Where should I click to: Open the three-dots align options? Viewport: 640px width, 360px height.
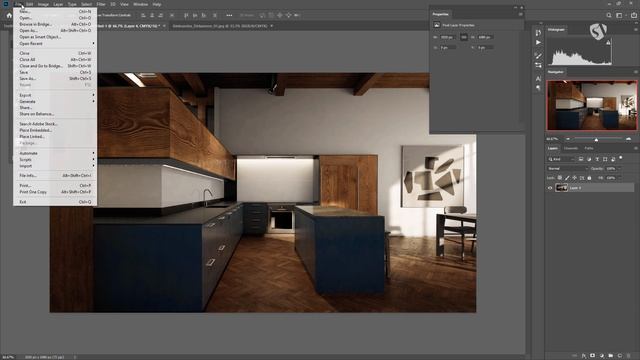pos(229,16)
